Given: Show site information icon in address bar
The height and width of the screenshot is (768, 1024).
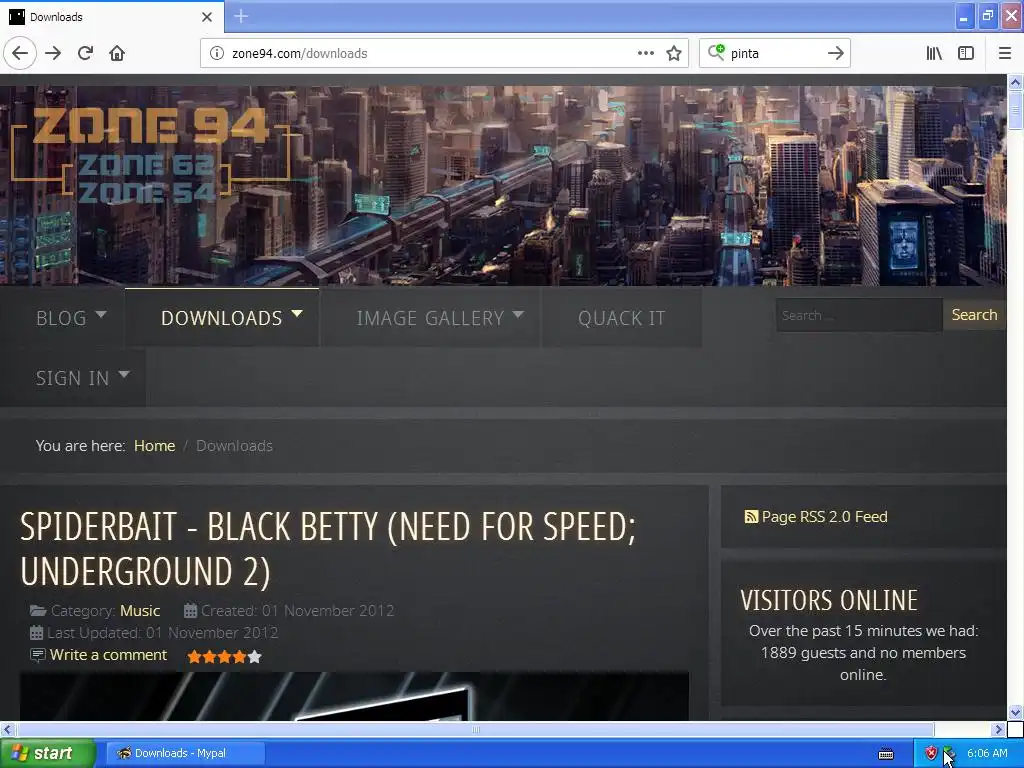Looking at the screenshot, I should tap(216, 53).
